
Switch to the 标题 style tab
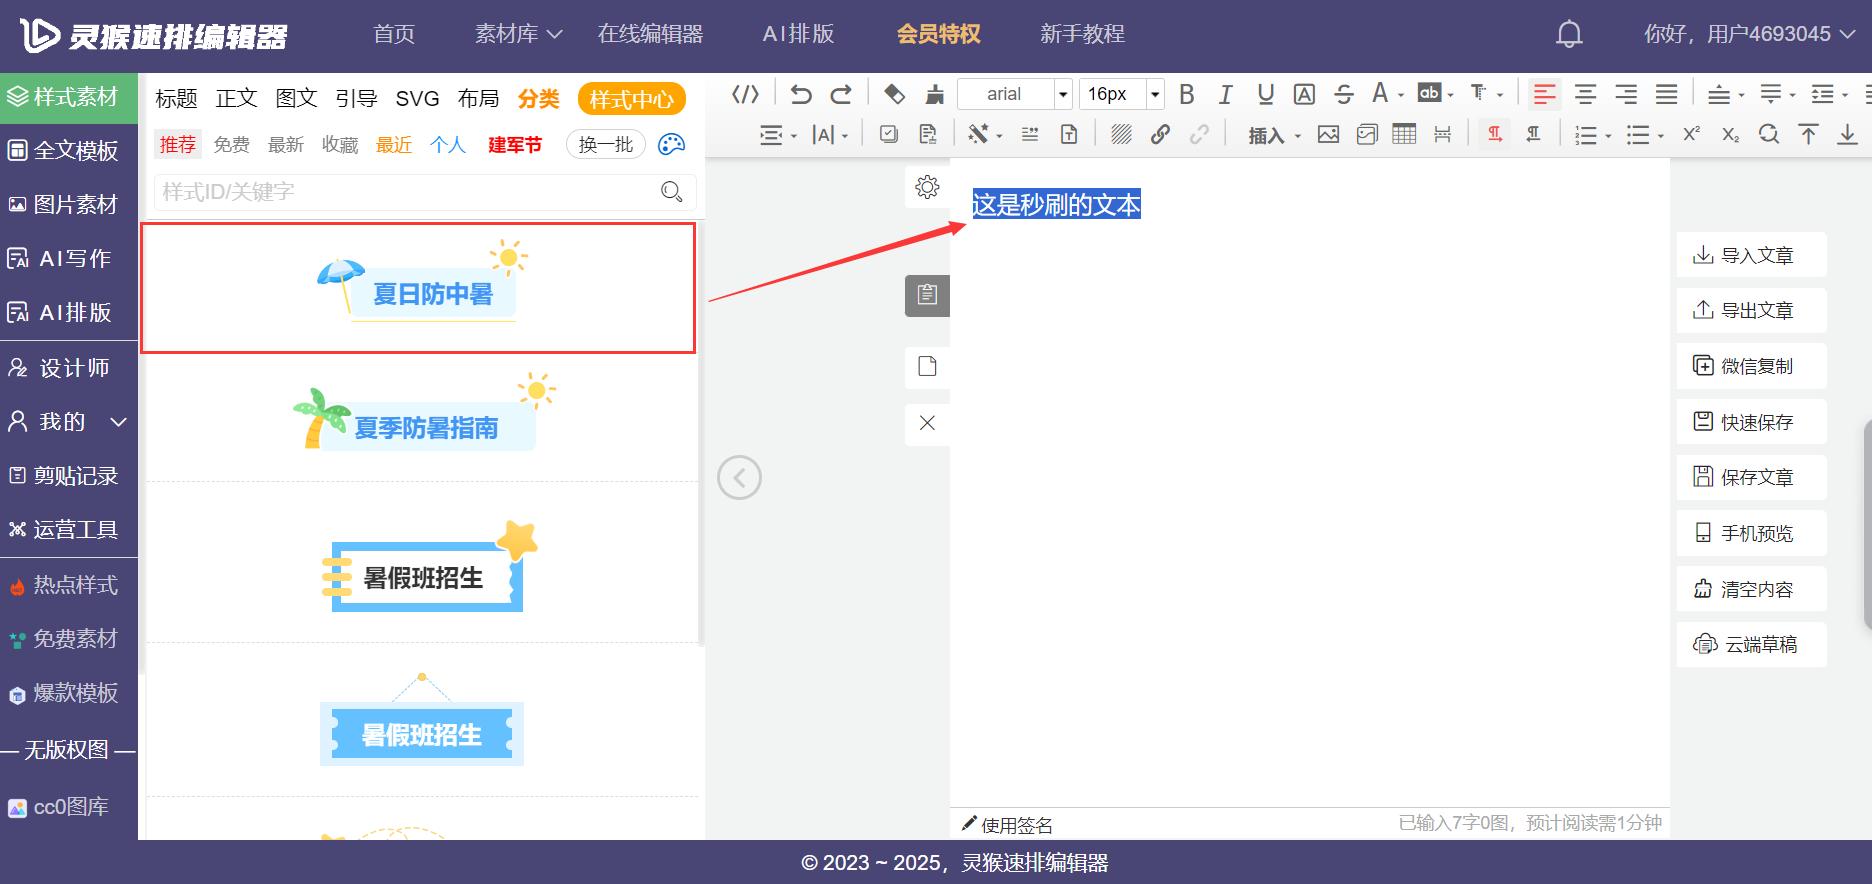(x=177, y=98)
